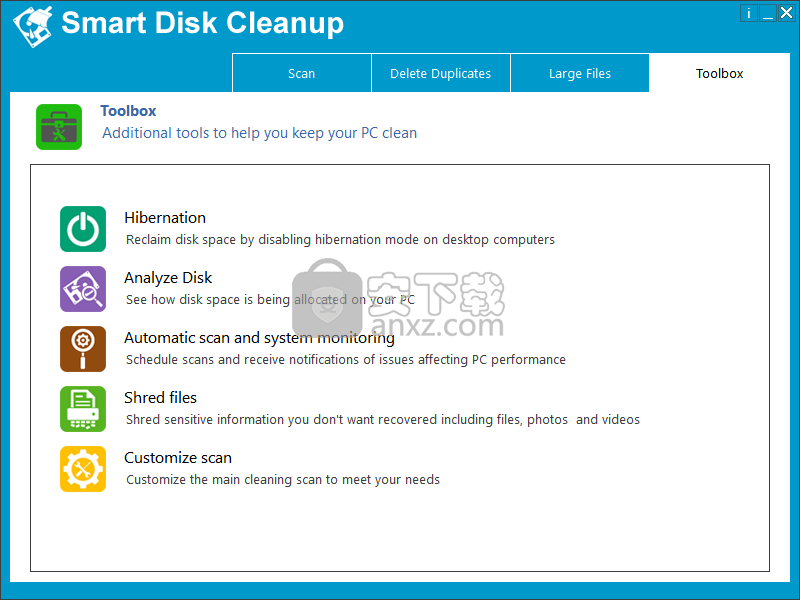800x600 pixels.
Task: Click the green Toolbox header icon
Action: (59, 127)
